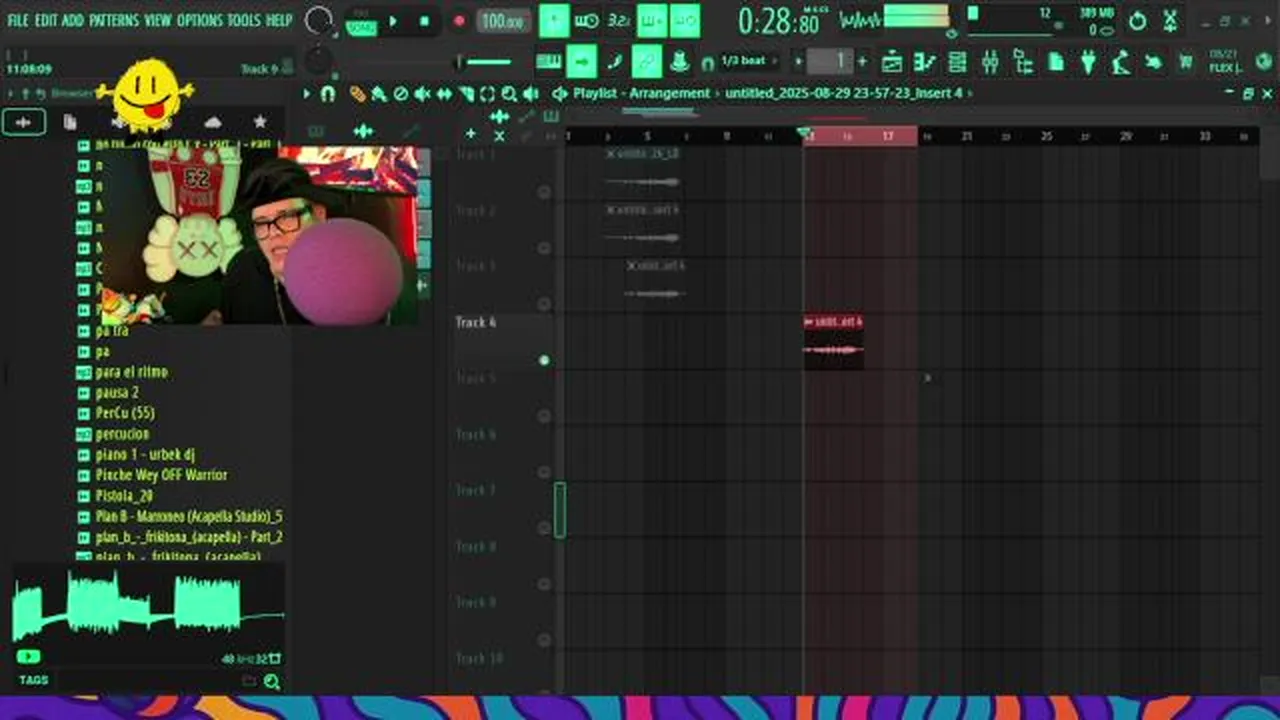Select 'para el ritmo' in browser list
Image resolution: width=1280 pixels, height=720 pixels.
(x=132, y=371)
